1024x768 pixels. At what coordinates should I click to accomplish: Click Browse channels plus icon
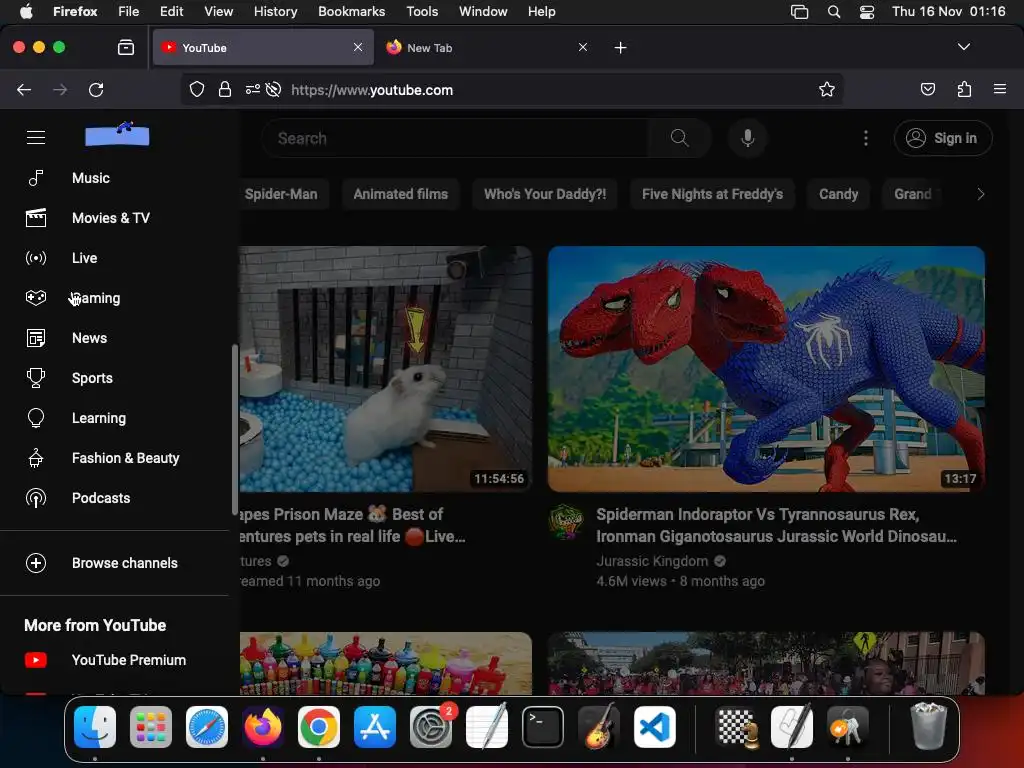pos(36,563)
